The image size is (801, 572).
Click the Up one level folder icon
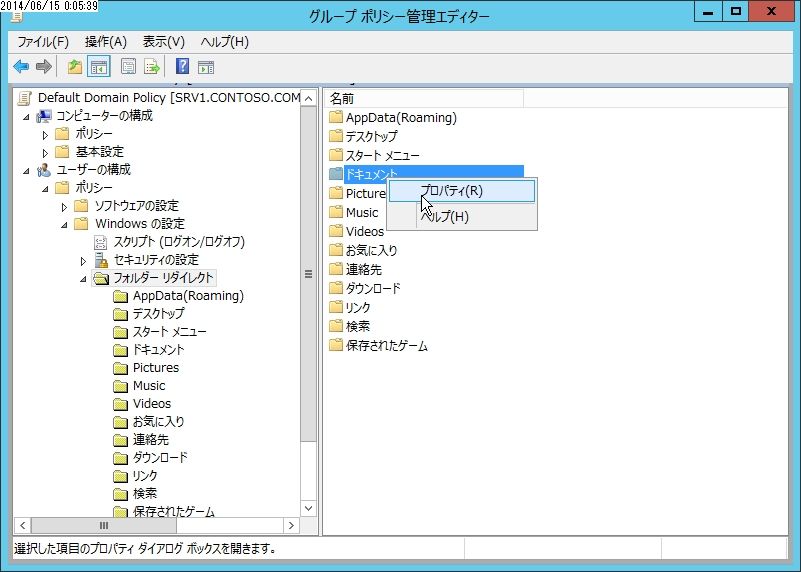pyautogui.click(x=75, y=66)
